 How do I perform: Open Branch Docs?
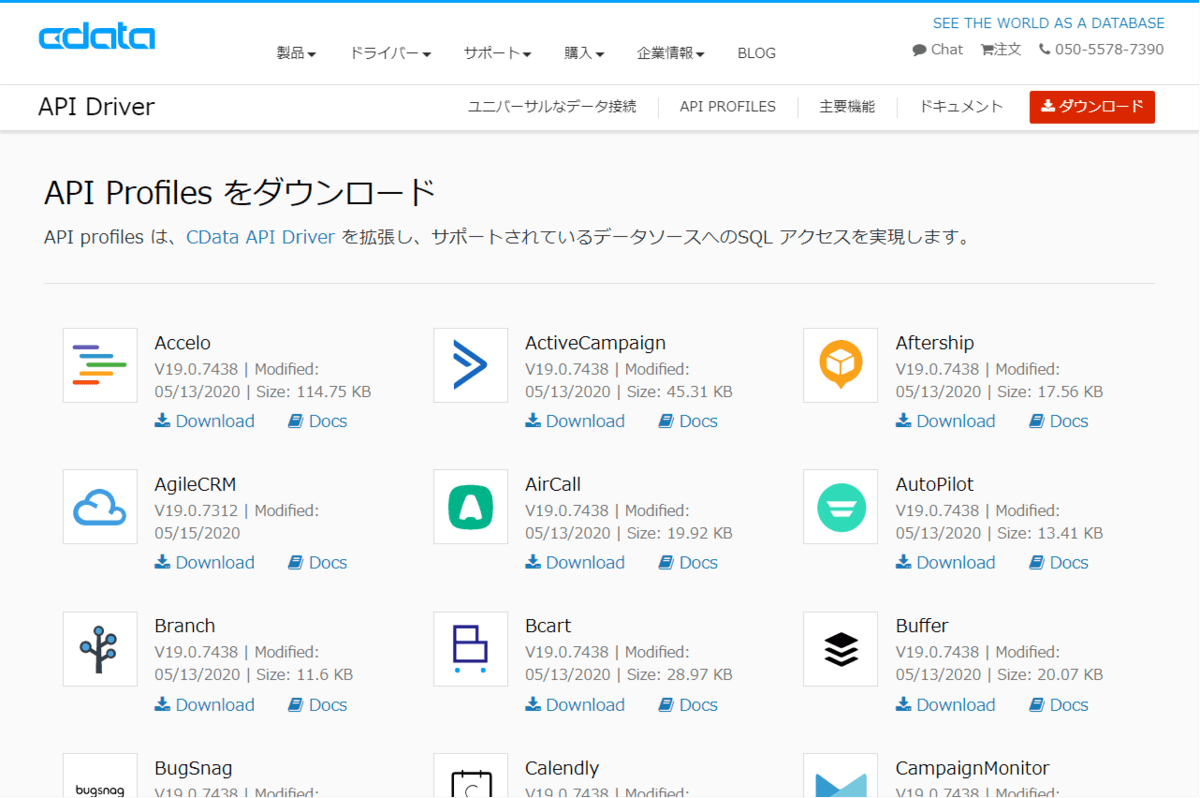pyautogui.click(x=318, y=705)
